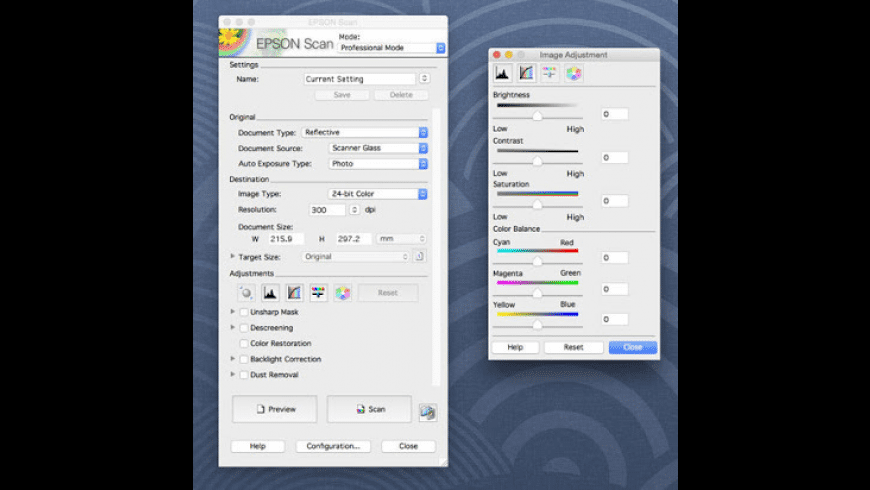Open Settings Name stepper
The image size is (870, 490).
coord(424,79)
